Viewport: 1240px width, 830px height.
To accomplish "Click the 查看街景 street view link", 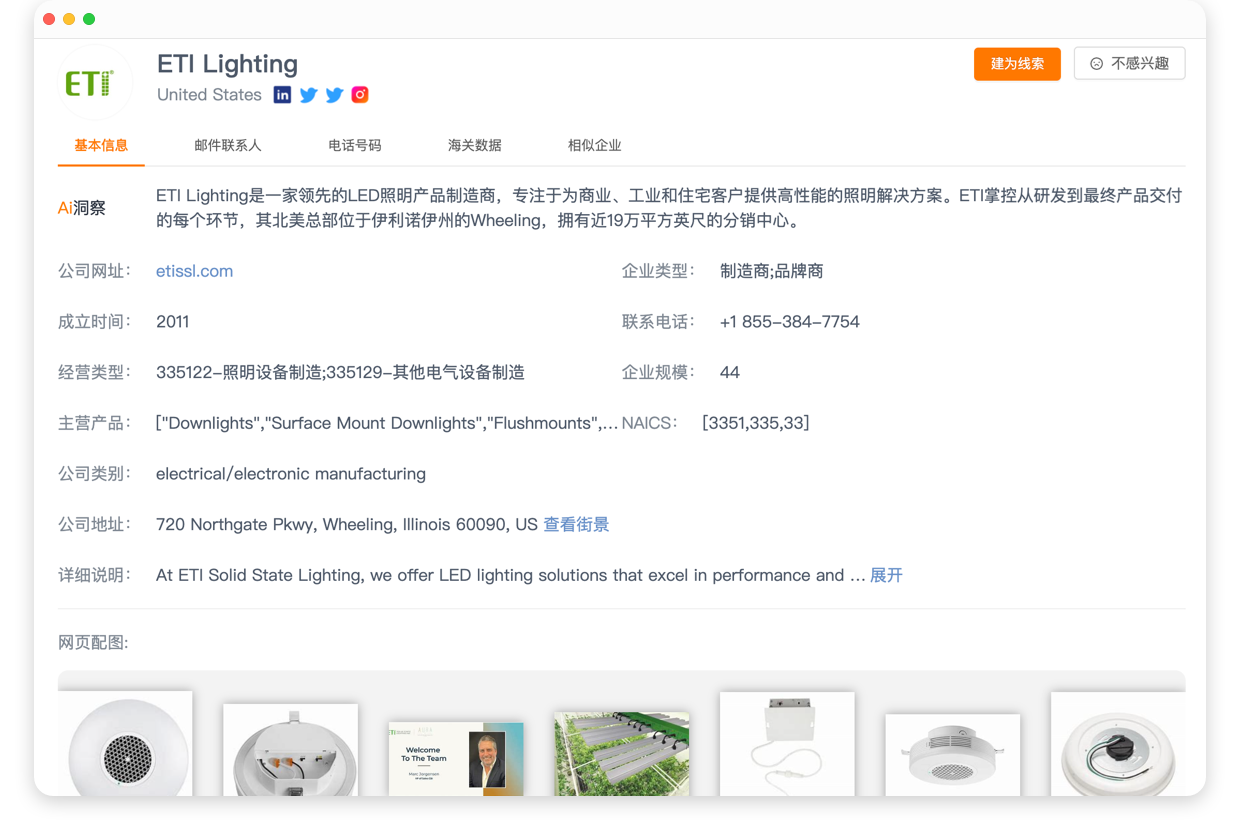I will click(577, 524).
